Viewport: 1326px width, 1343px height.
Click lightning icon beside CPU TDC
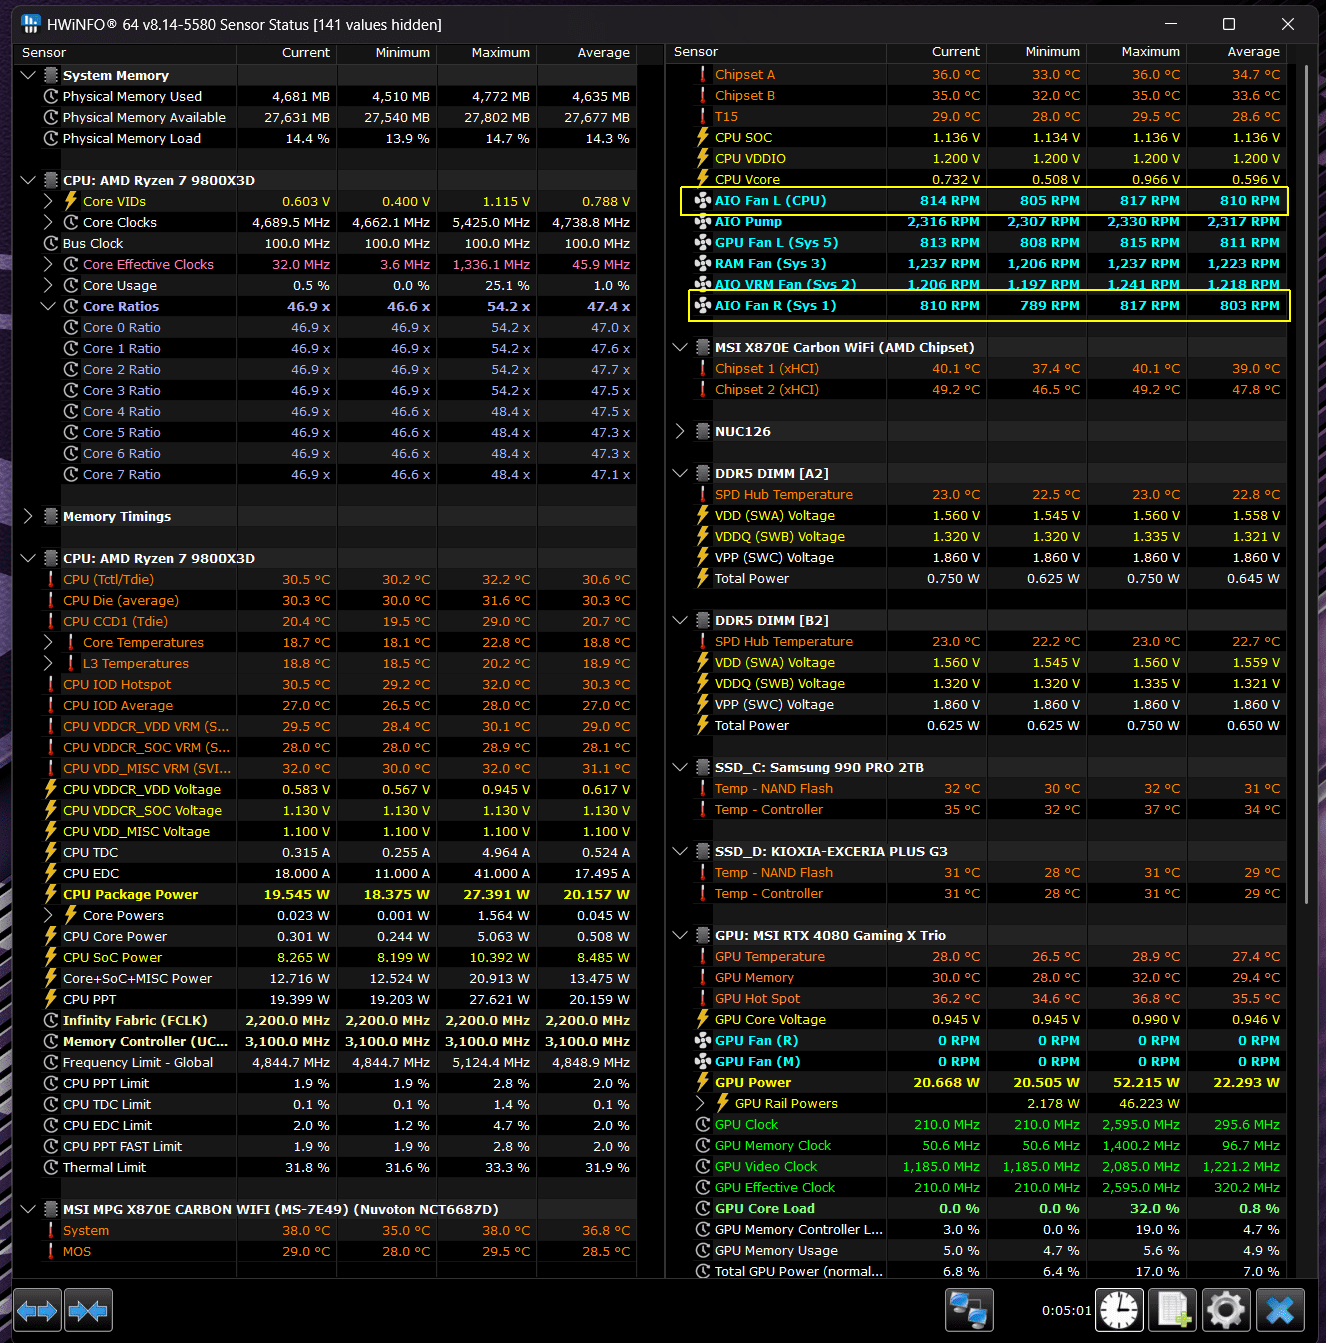pos(51,852)
